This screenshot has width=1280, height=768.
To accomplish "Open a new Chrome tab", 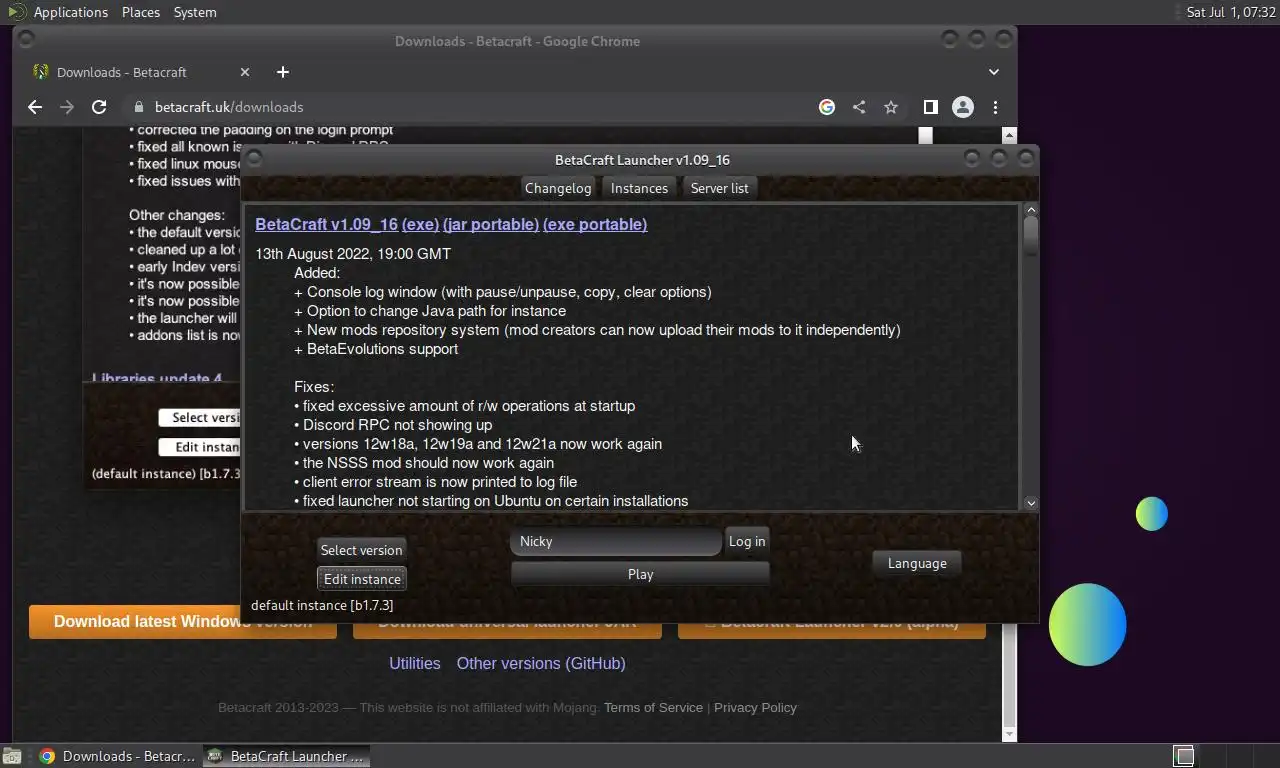I will click(283, 72).
